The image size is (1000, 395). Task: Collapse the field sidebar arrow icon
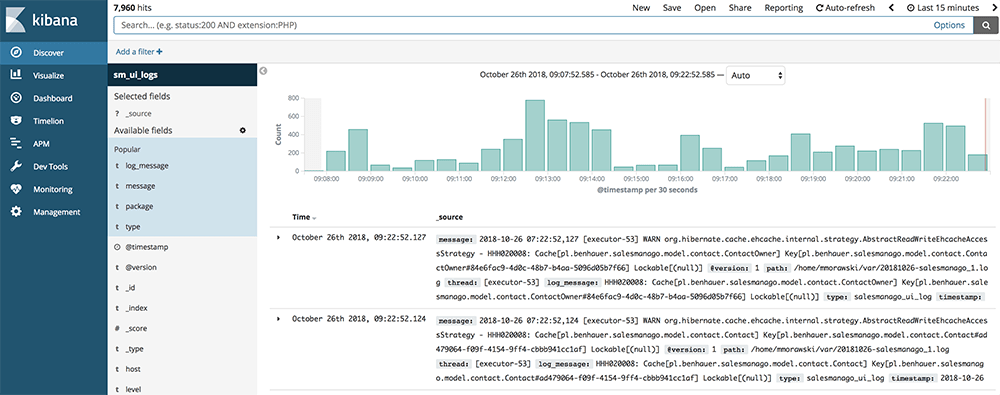(x=263, y=71)
